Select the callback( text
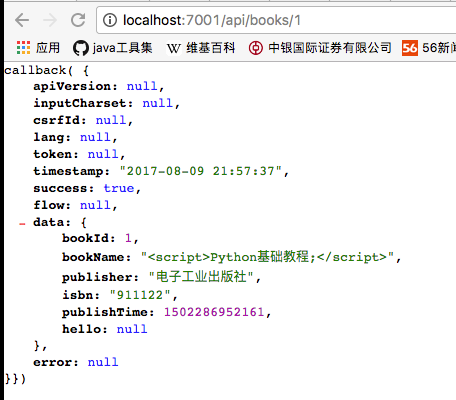Screen dimensions: 456x400 (39, 70)
